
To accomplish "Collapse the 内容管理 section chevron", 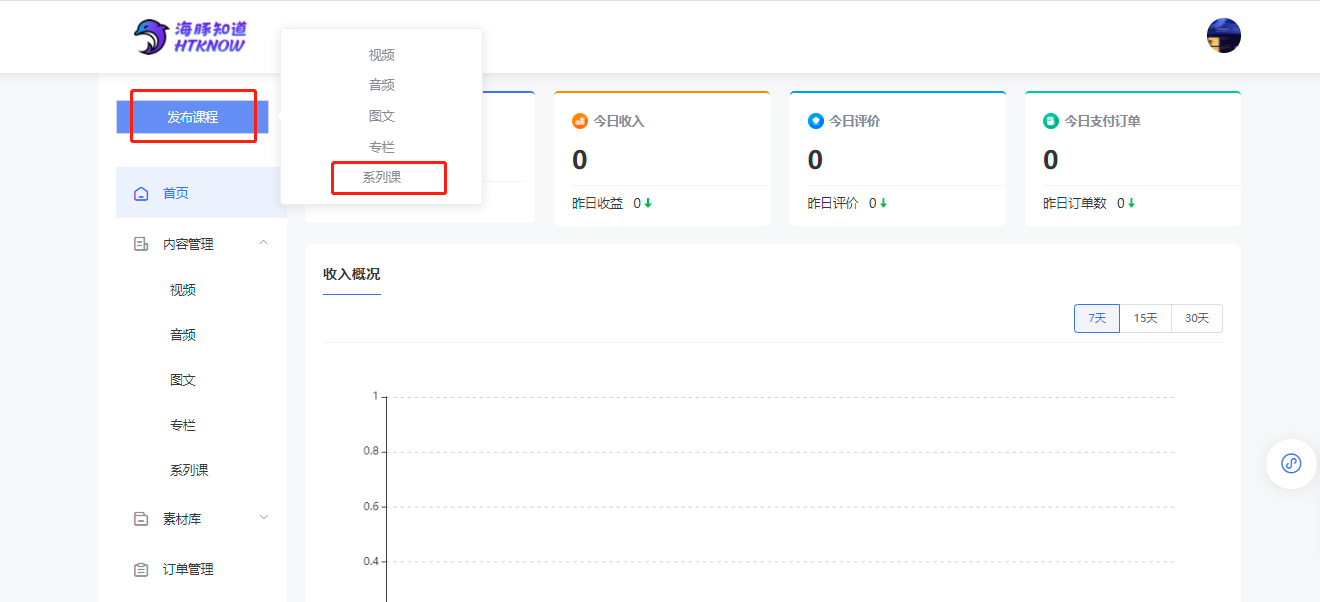I will pos(264,242).
